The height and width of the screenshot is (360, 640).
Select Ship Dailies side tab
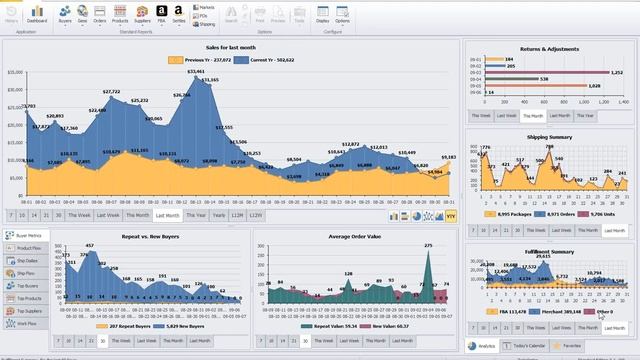(26, 260)
